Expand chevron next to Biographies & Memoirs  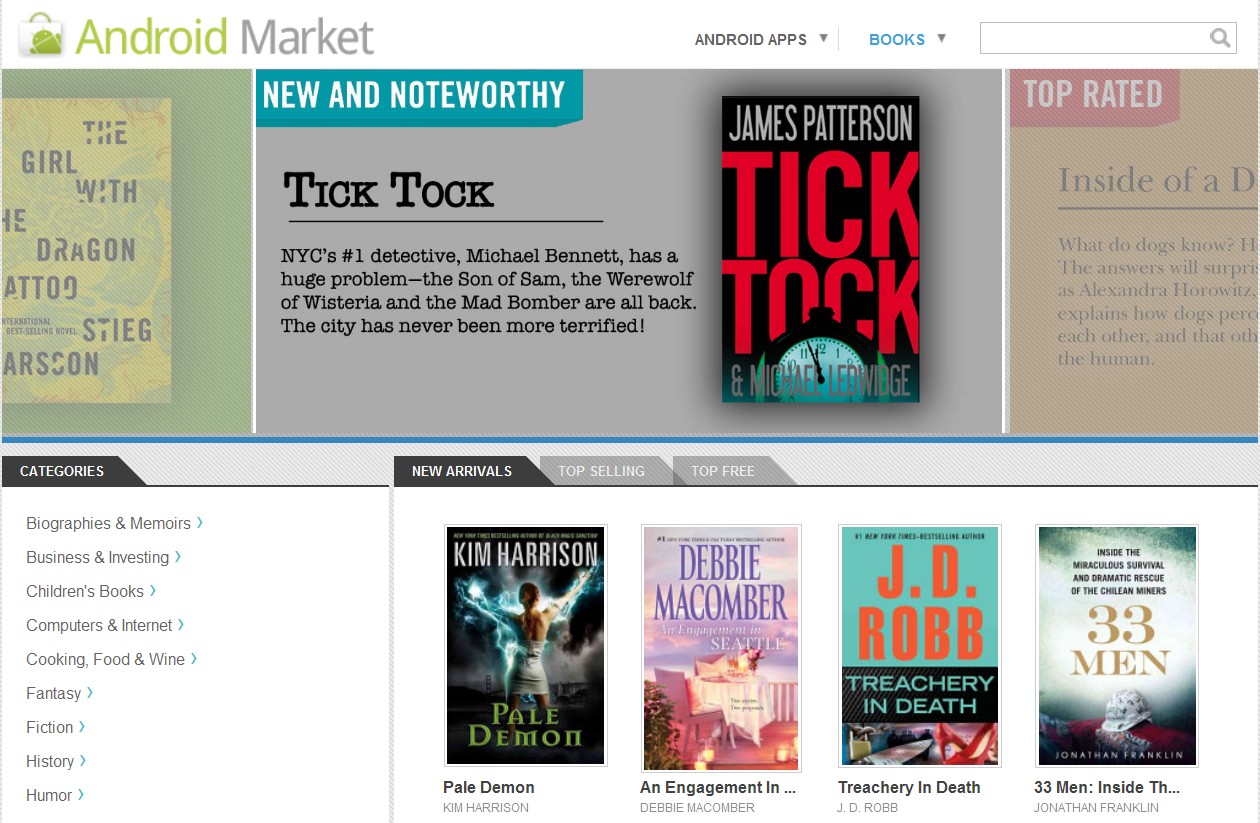click(200, 522)
